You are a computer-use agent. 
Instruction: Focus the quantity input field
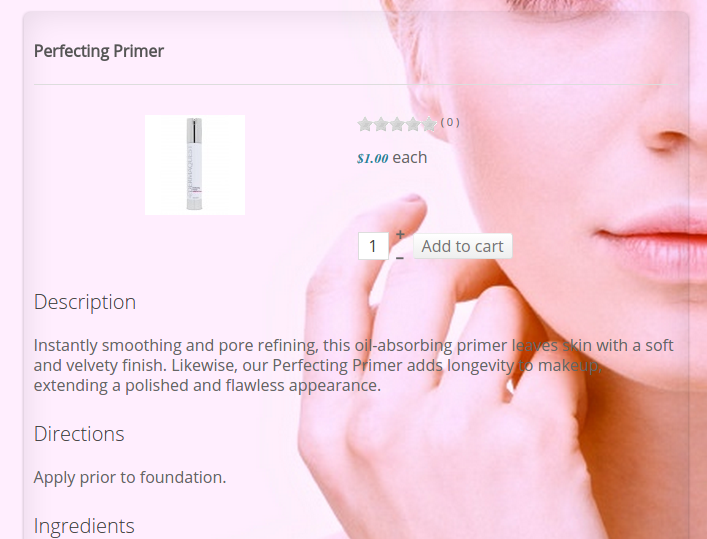[x=373, y=246]
